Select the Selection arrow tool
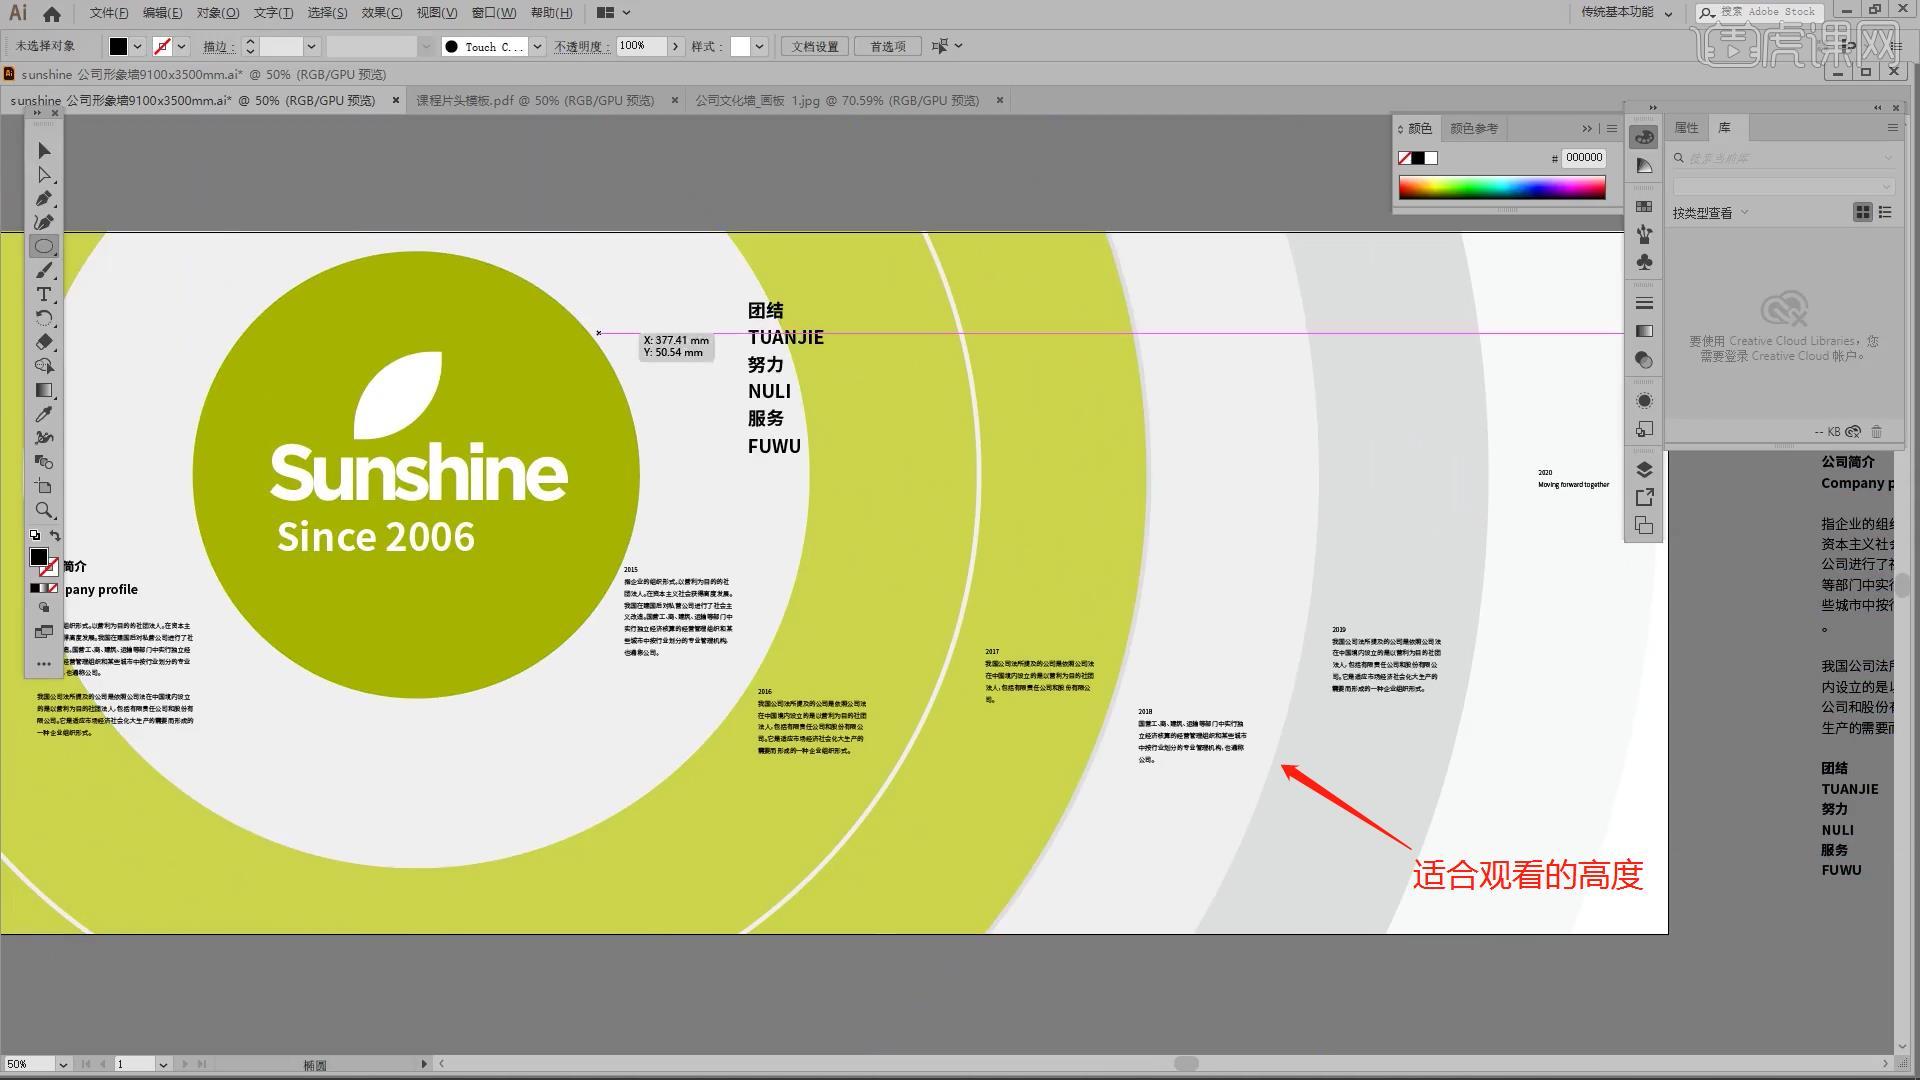Image resolution: width=1920 pixels, height=1080 pixels. pyautogui.click(x=44, y=150)
